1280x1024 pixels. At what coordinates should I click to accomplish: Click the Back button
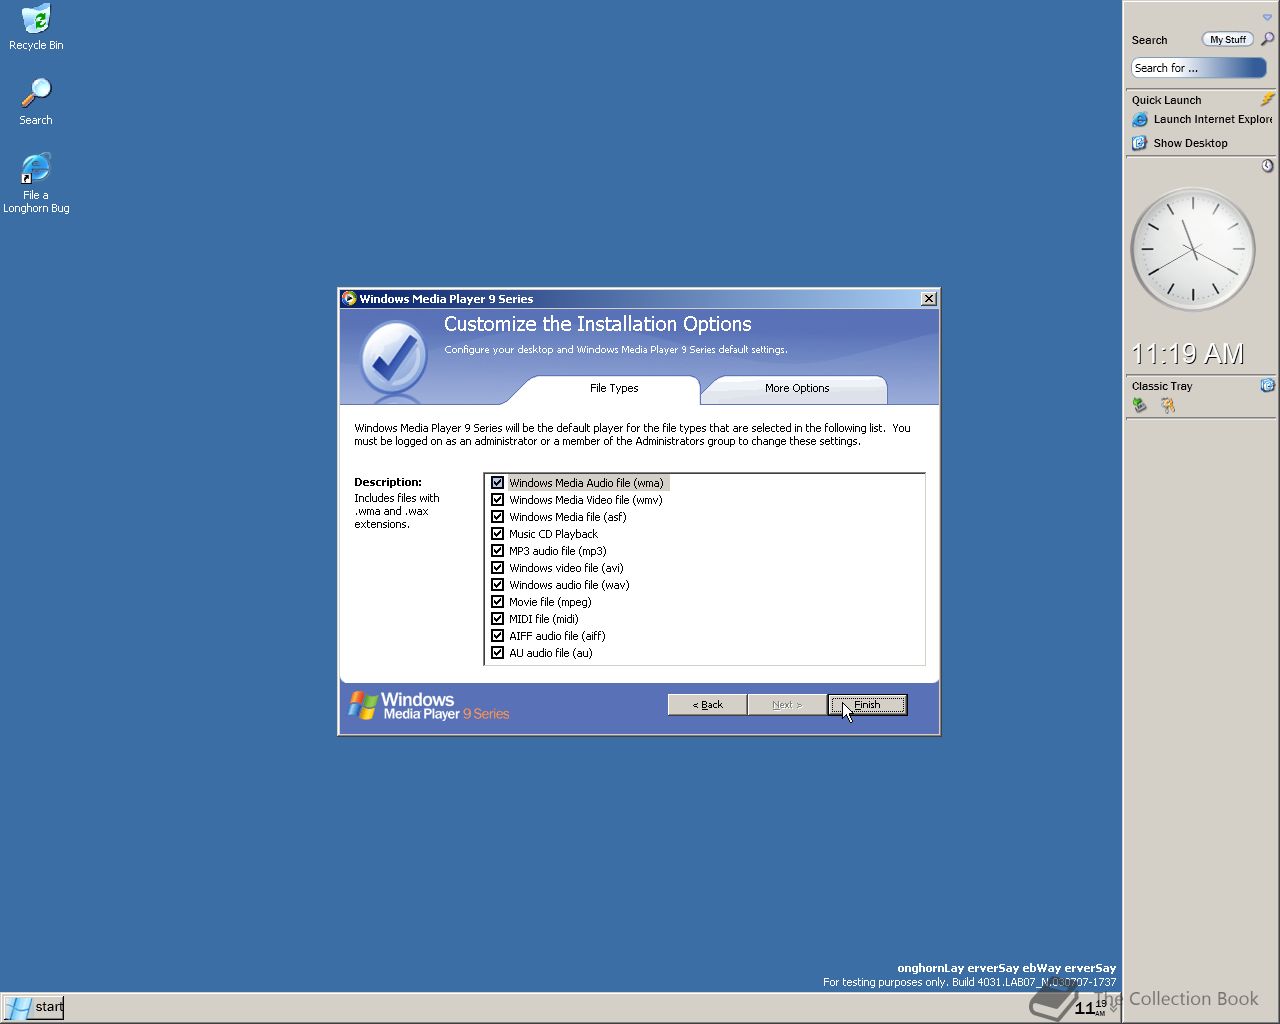pyautogui.click(x=707, y=704)
